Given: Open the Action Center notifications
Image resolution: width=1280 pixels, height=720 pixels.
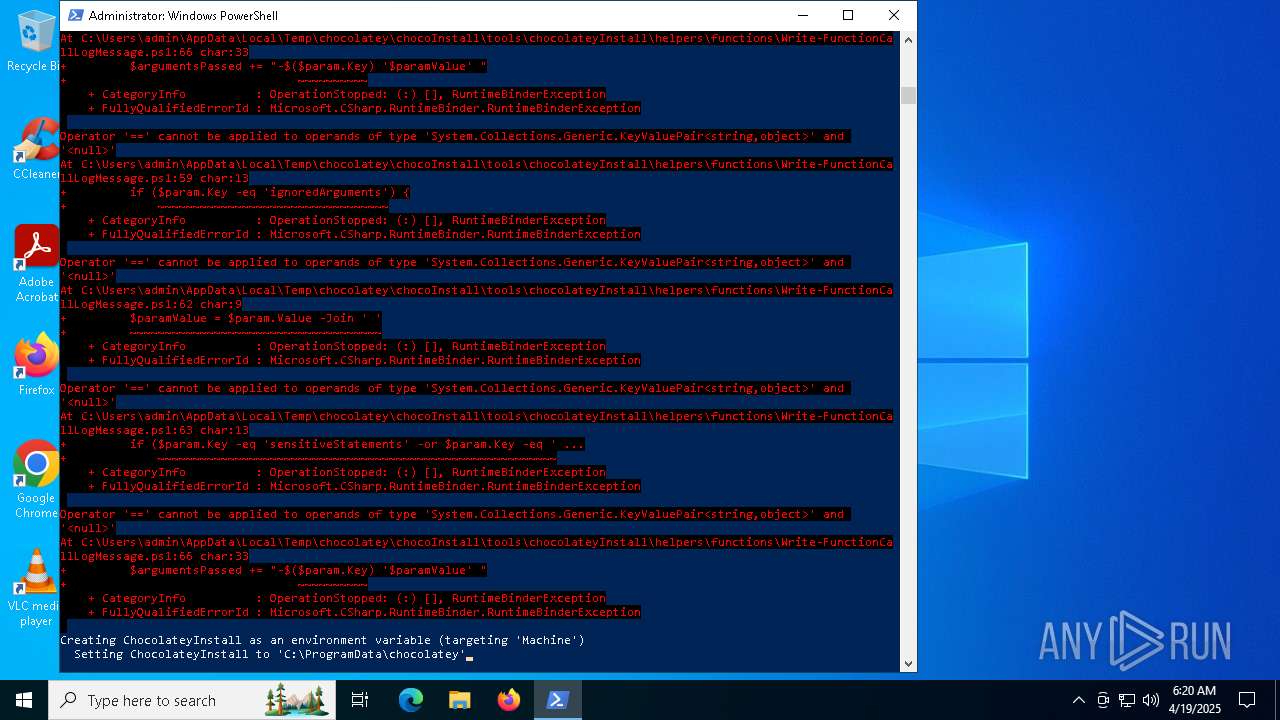Looking at the screenshot, I should (x=1247, y=700).
